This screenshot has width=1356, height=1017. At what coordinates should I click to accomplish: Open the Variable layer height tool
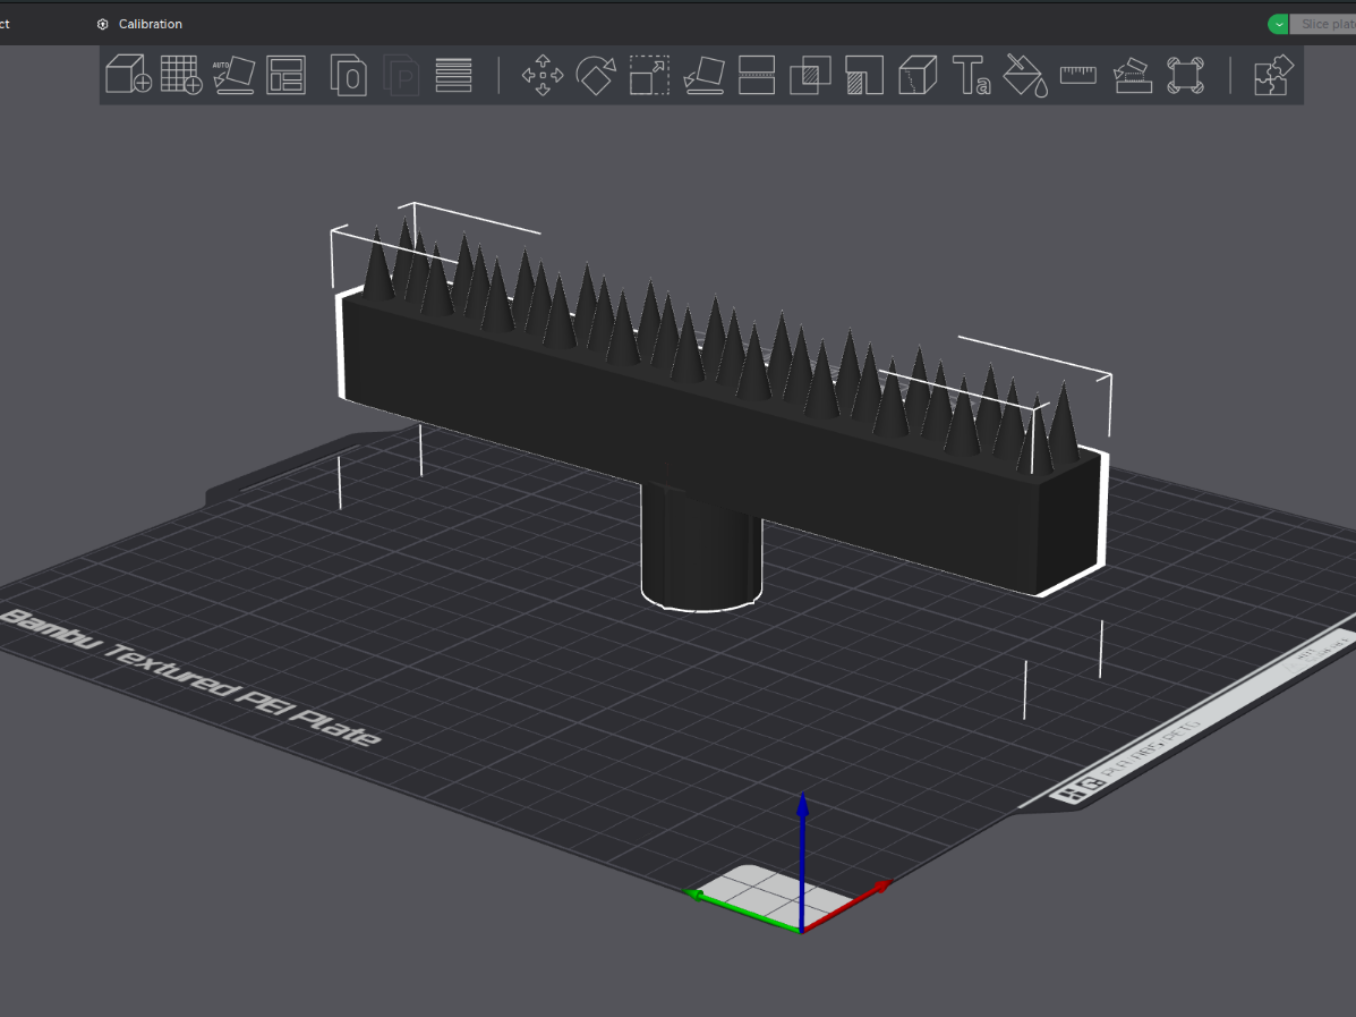(453, 75)
